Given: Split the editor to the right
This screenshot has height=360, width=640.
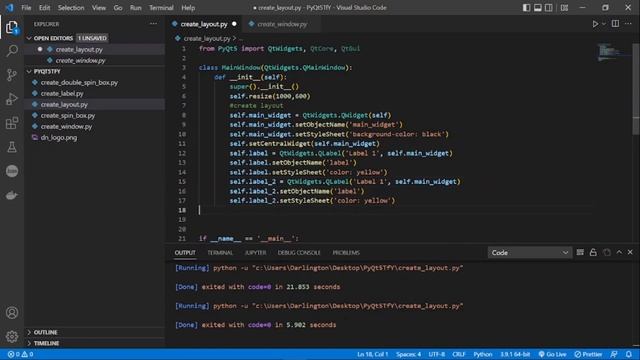Looking at the screenshot, I should coord(615,24).
